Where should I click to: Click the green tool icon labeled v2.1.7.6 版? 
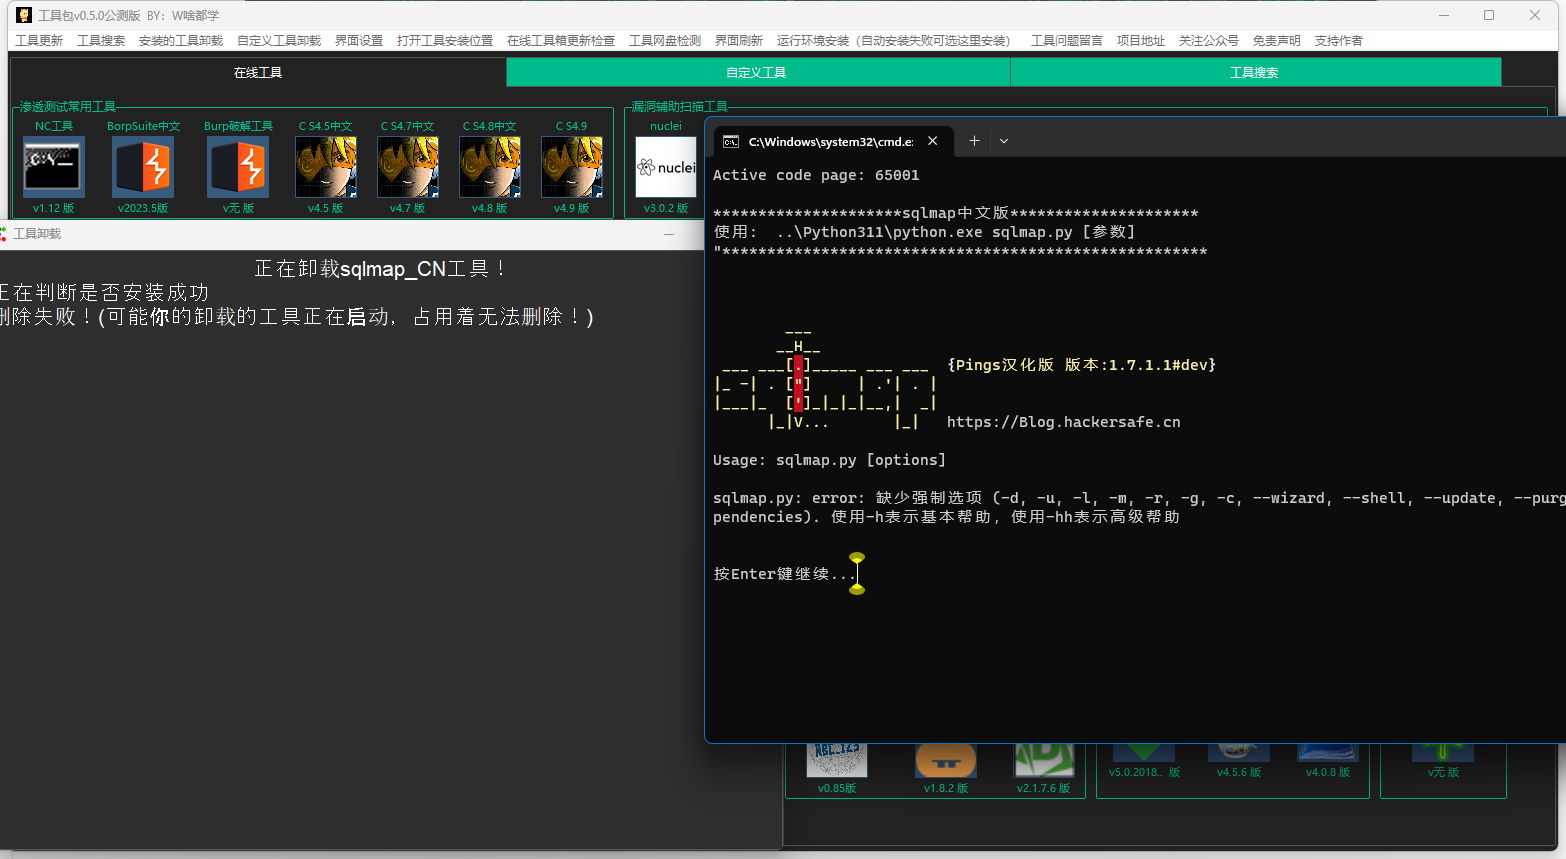1044,760
